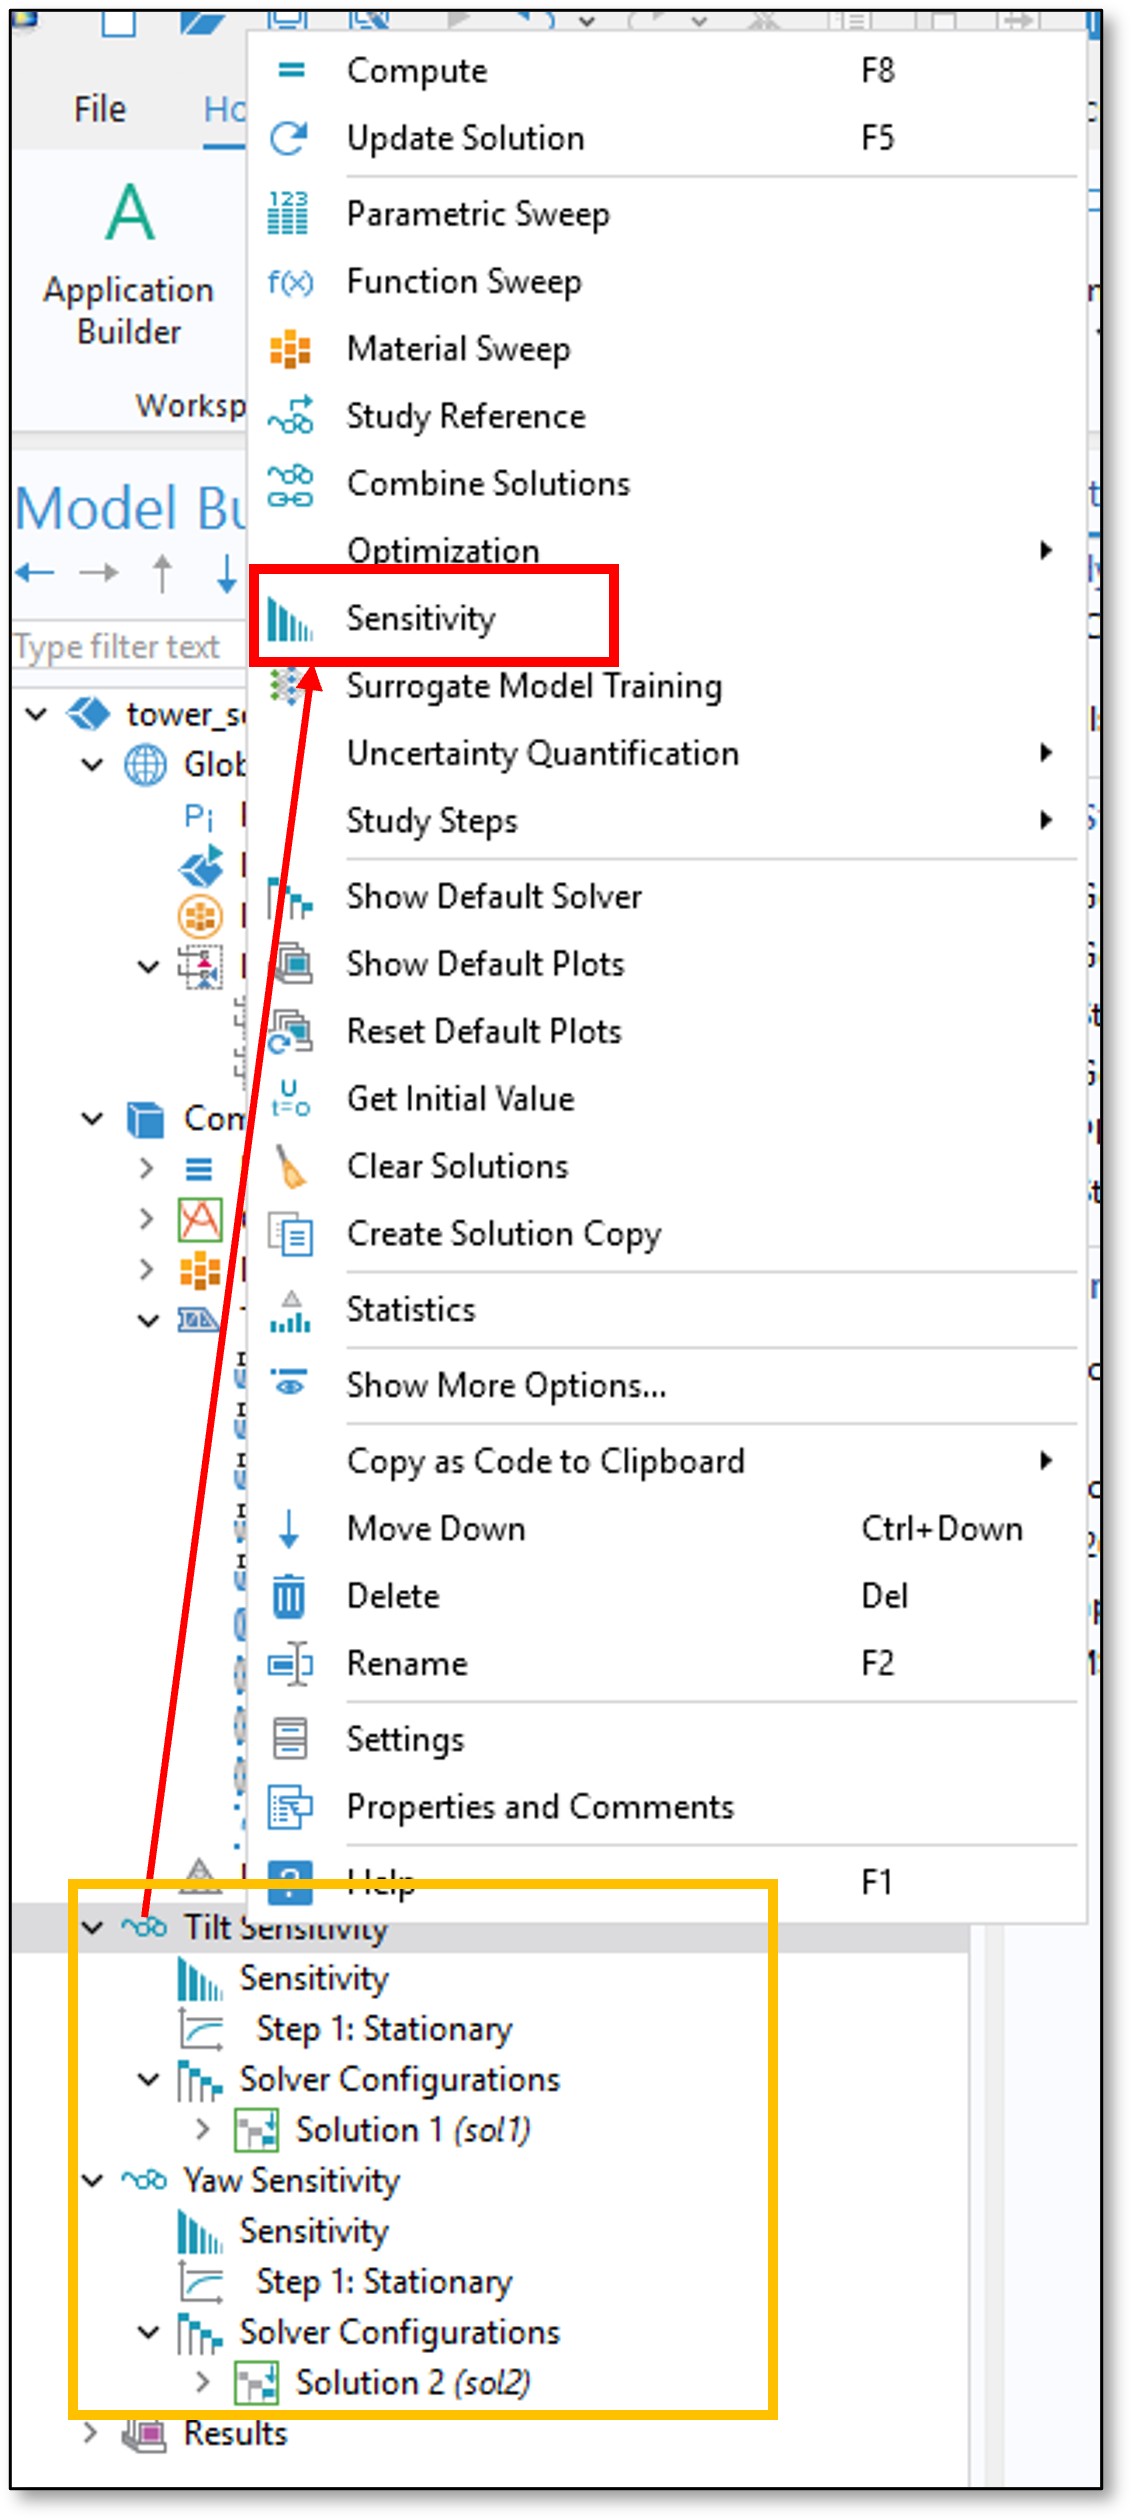
Task: Open the File menu
Action: click(x=100, y=109)
